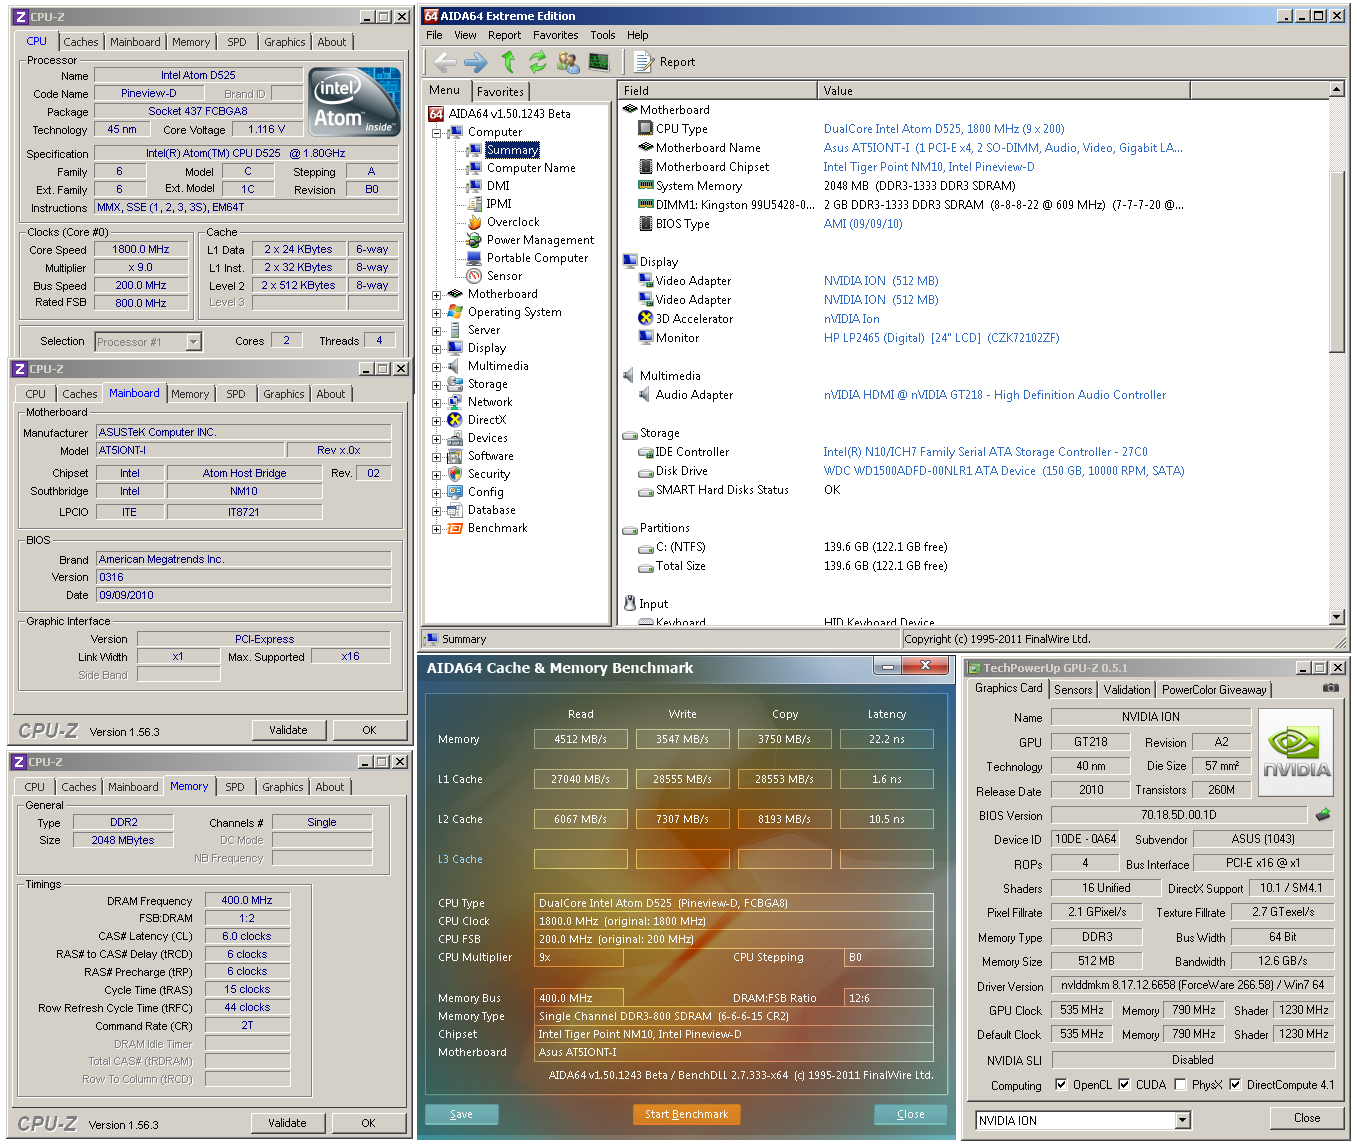Click Validate in CPU-Z Mainboard window
This screenshot has width=1357, height=1147.
(x=288, y=730)
